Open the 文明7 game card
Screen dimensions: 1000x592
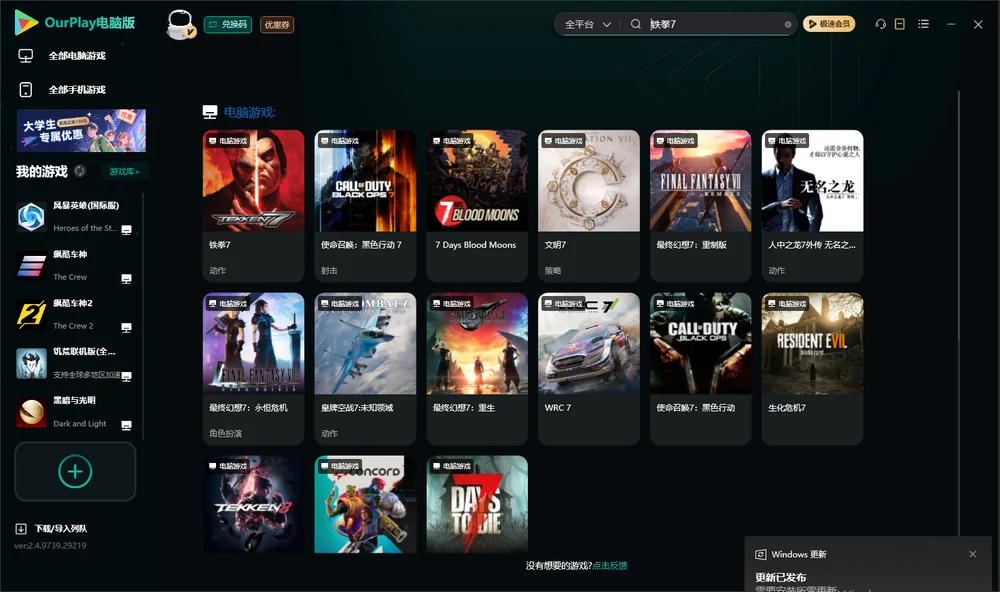tap(589, 205)
